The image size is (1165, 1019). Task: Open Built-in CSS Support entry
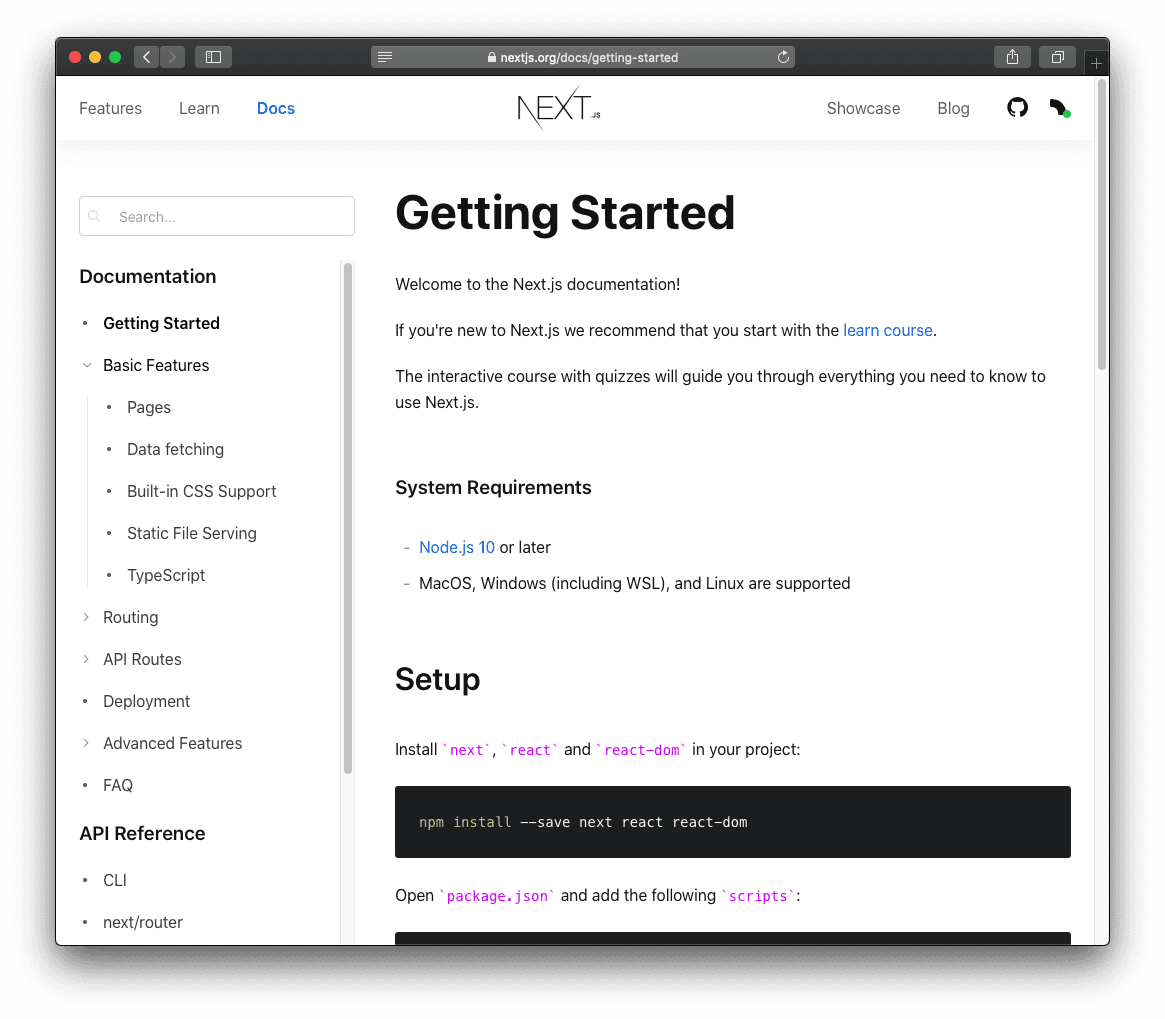201,491
